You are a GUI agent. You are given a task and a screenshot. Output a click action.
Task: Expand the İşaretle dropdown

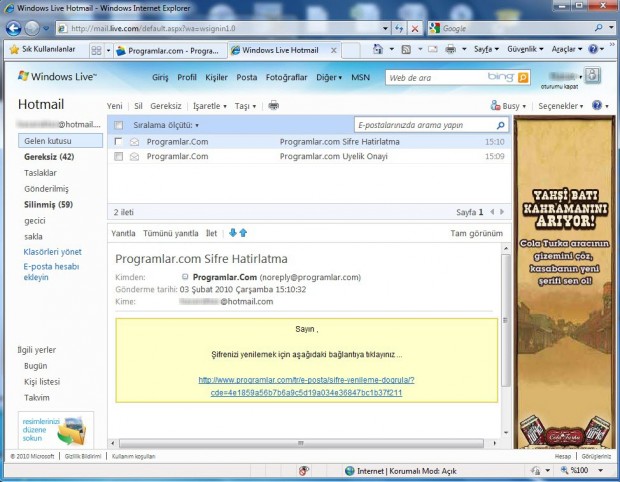pyautogui.click(x=210, y=106)
